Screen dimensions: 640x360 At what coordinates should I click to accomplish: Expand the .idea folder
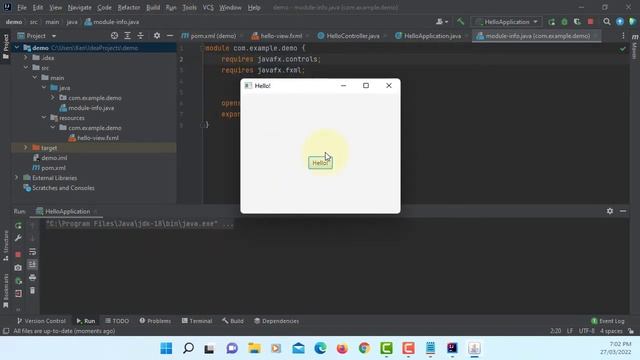coord(26,58)
